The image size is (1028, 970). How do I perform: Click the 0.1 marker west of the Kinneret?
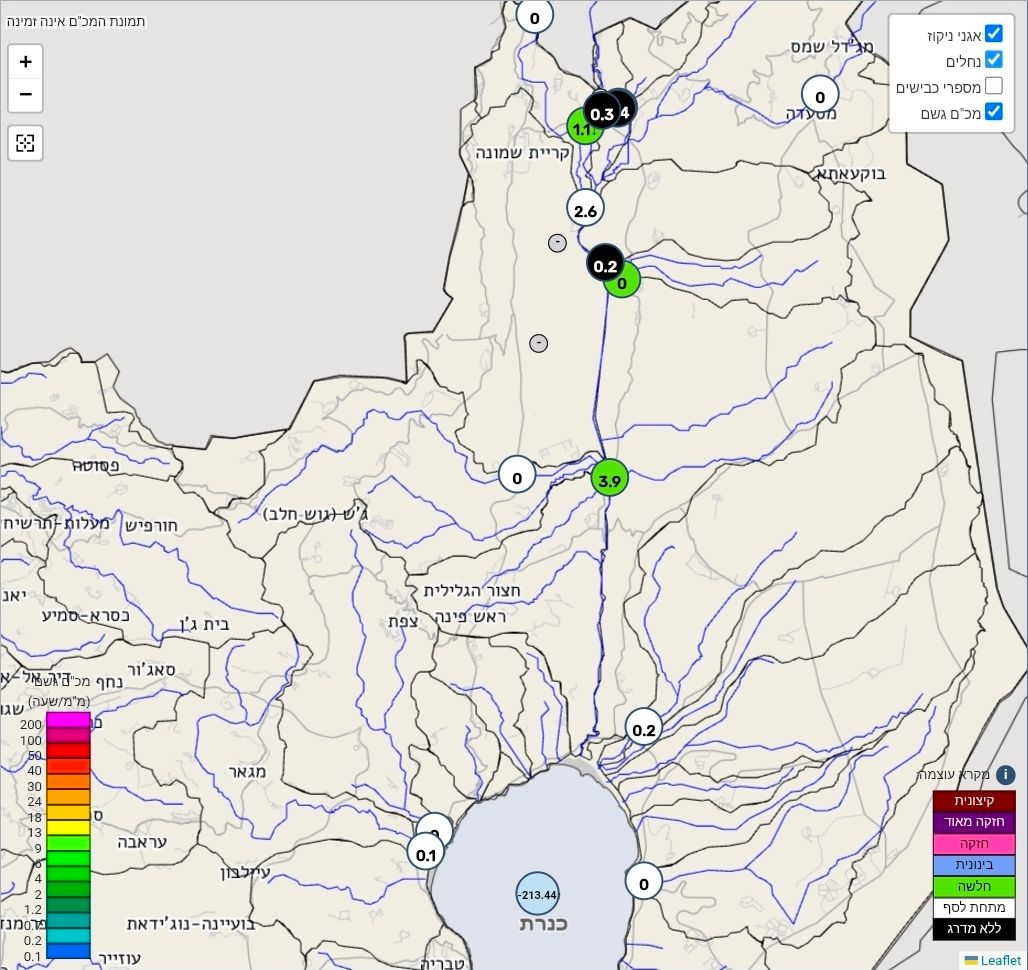pos(426,854)
